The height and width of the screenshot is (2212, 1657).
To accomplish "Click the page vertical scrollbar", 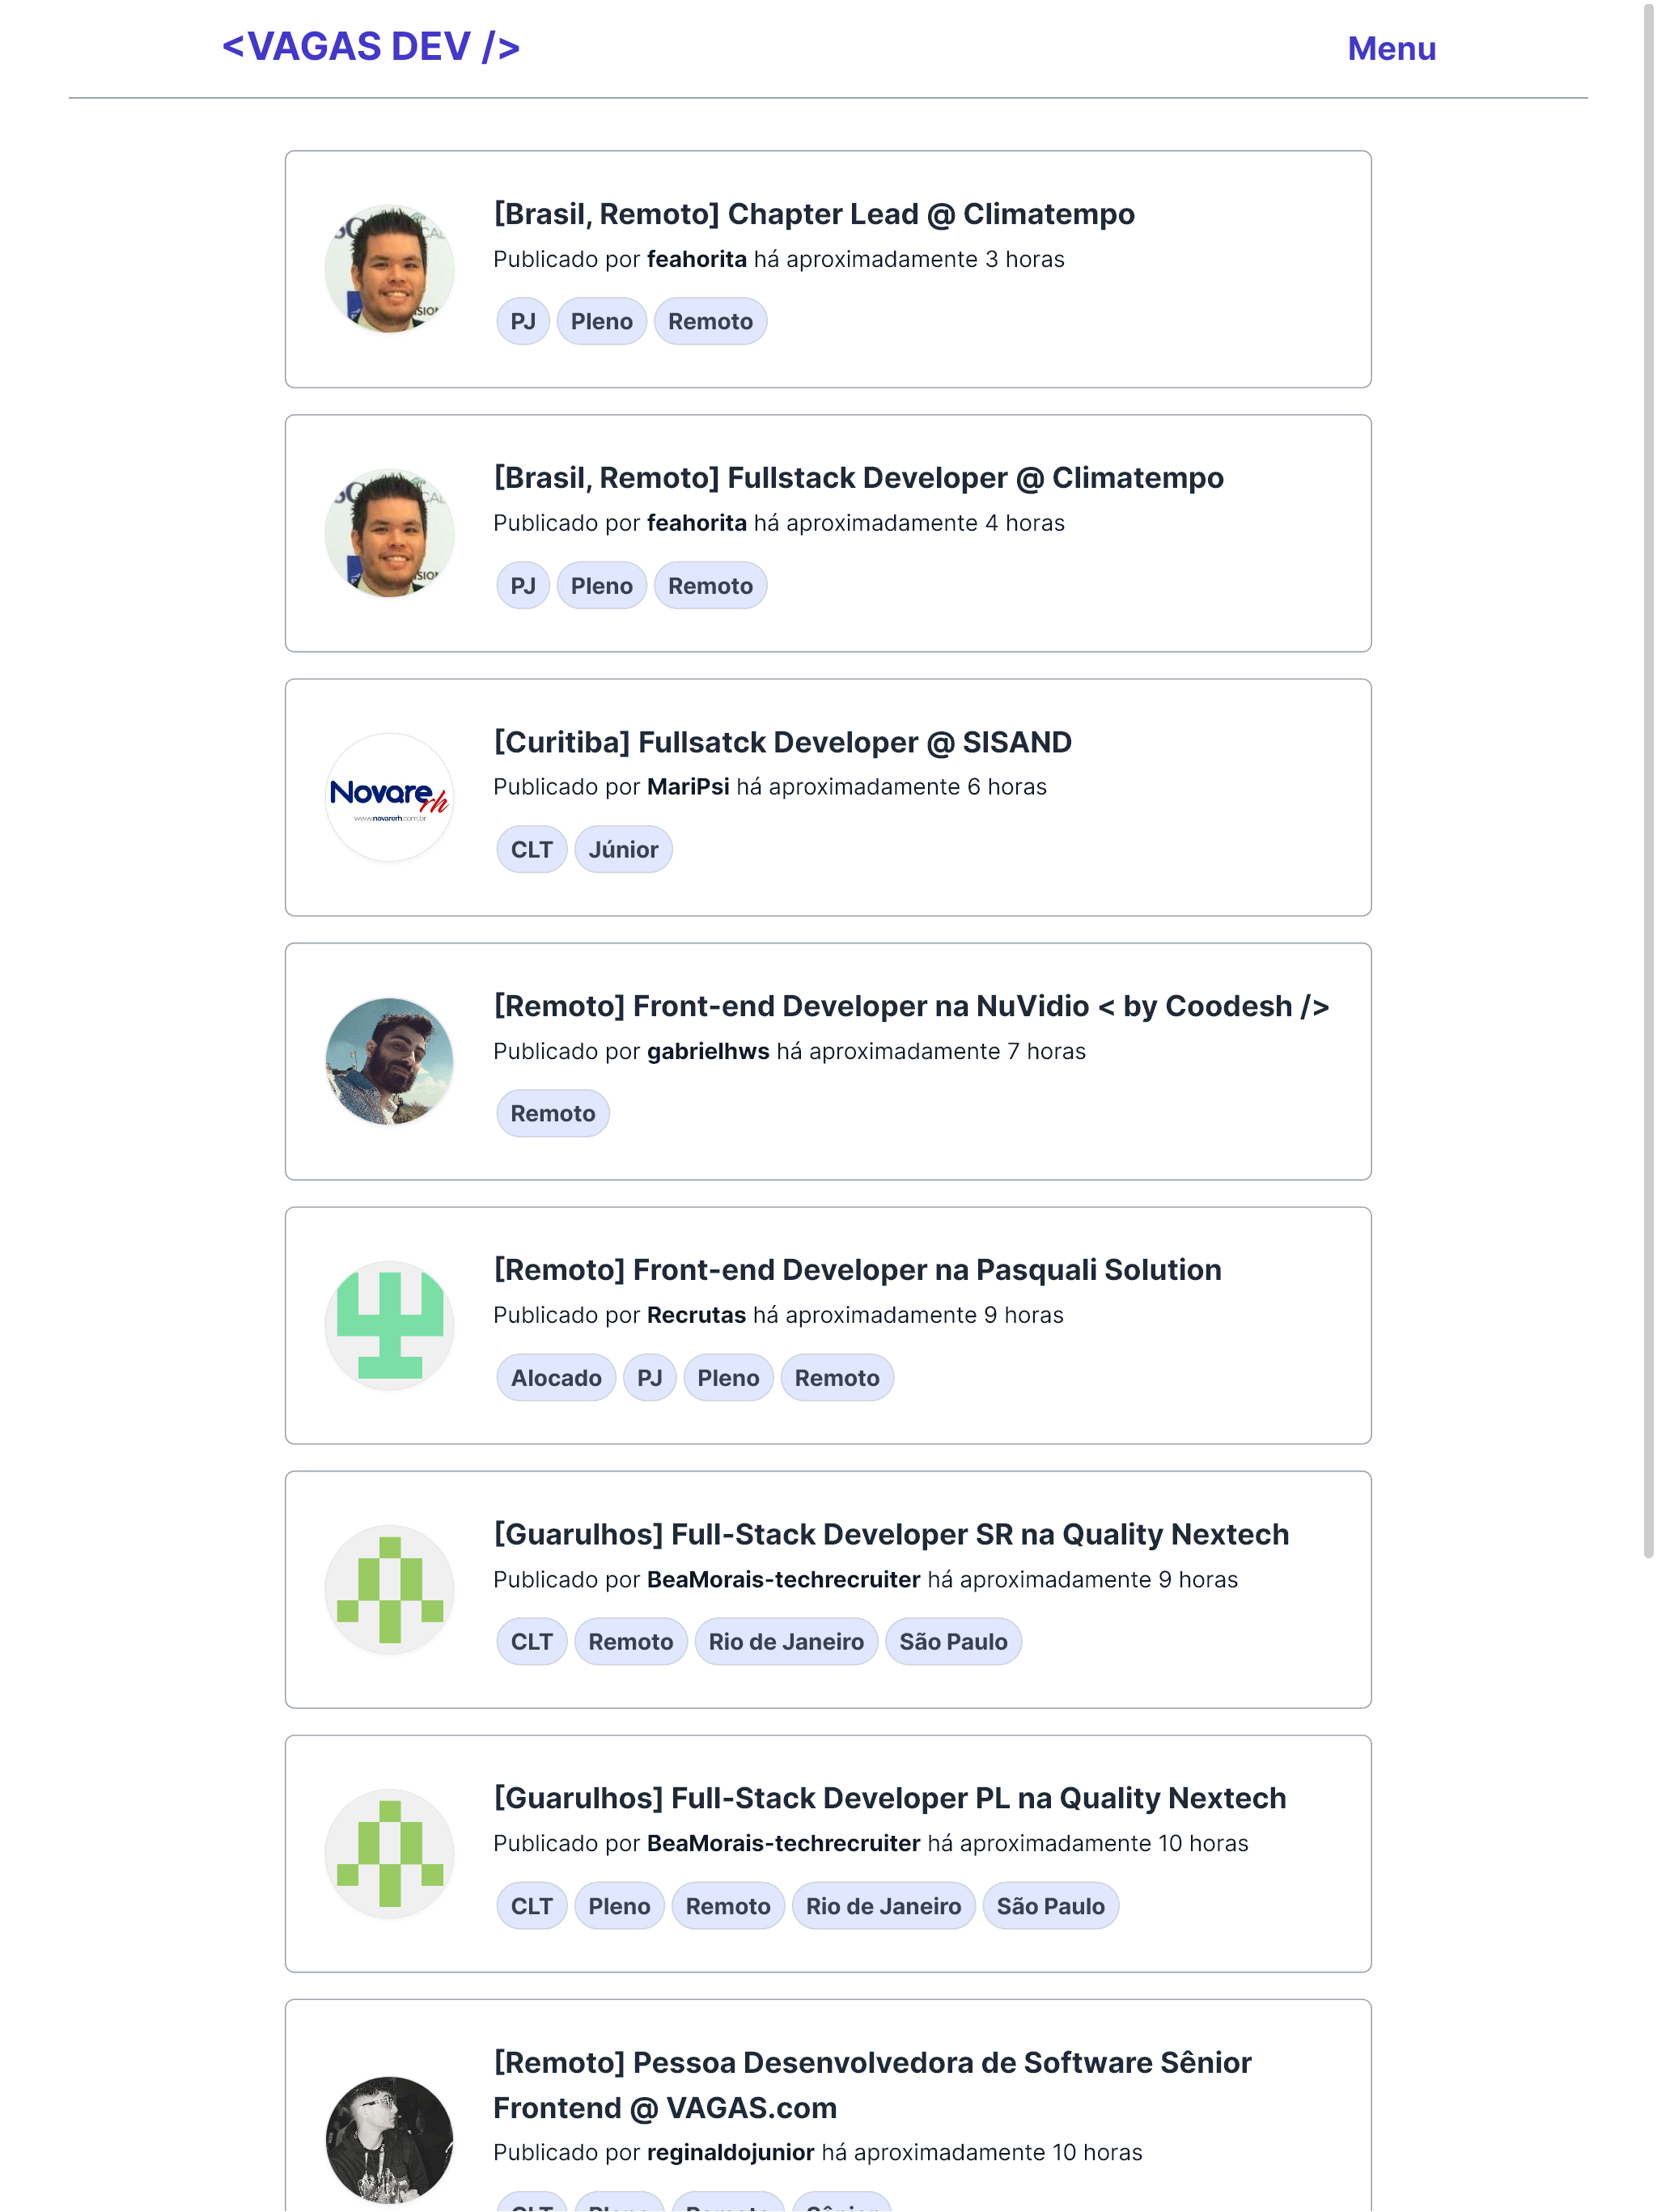I will click(1648, 780).
